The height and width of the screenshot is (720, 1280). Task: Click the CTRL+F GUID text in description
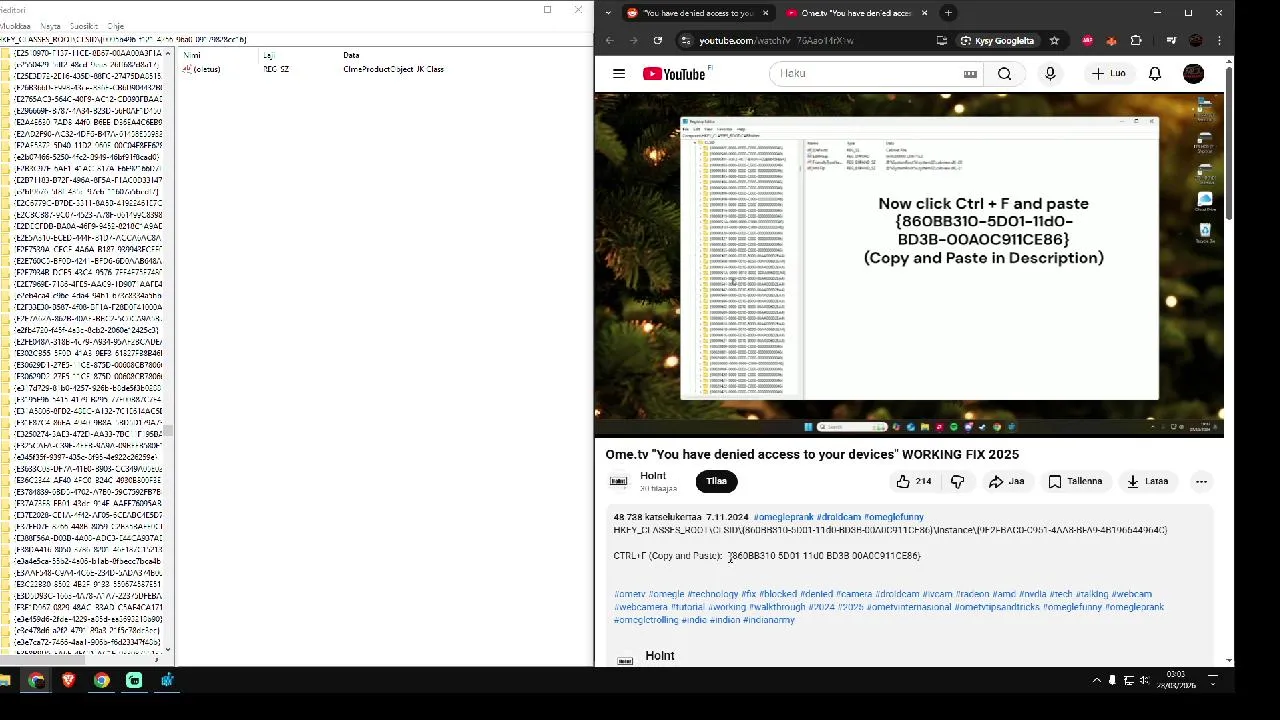(x=824, y=556)
